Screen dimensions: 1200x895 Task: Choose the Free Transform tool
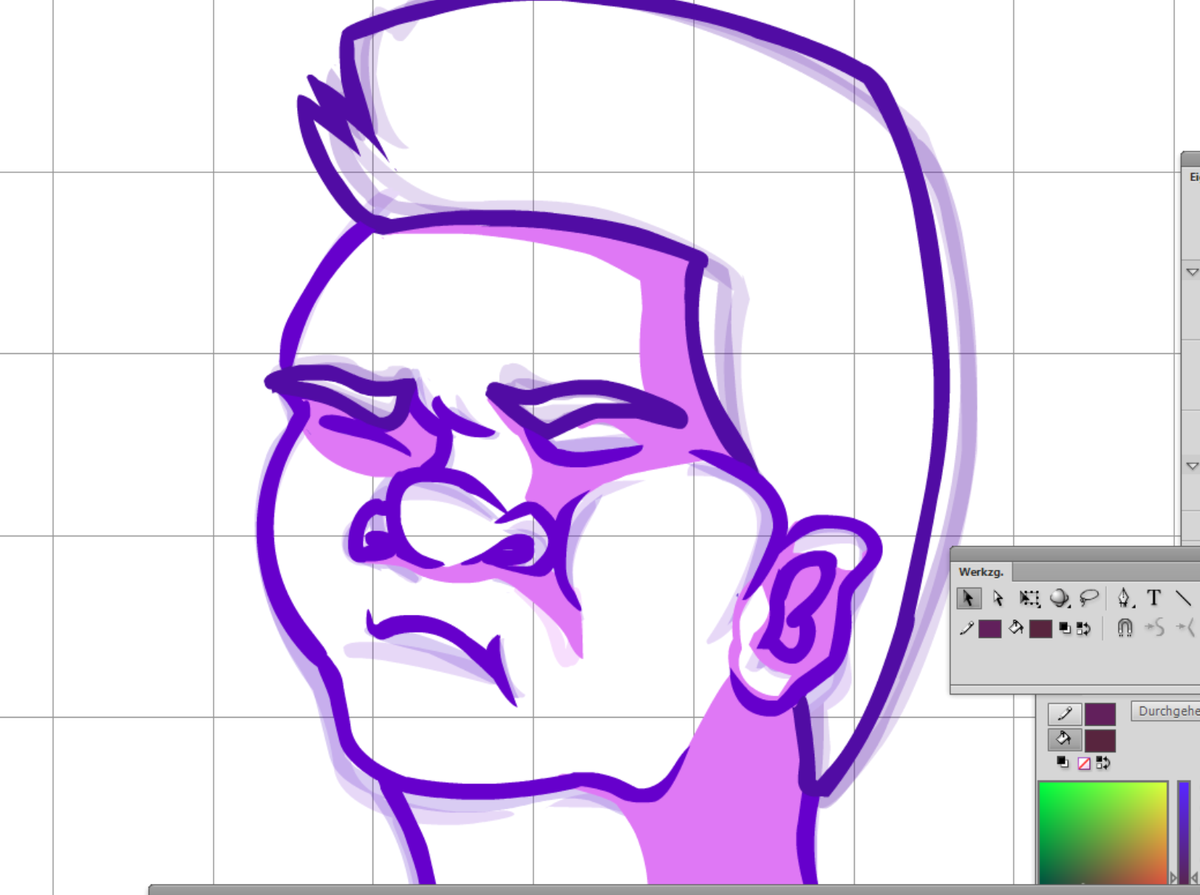coord(1029,598)
